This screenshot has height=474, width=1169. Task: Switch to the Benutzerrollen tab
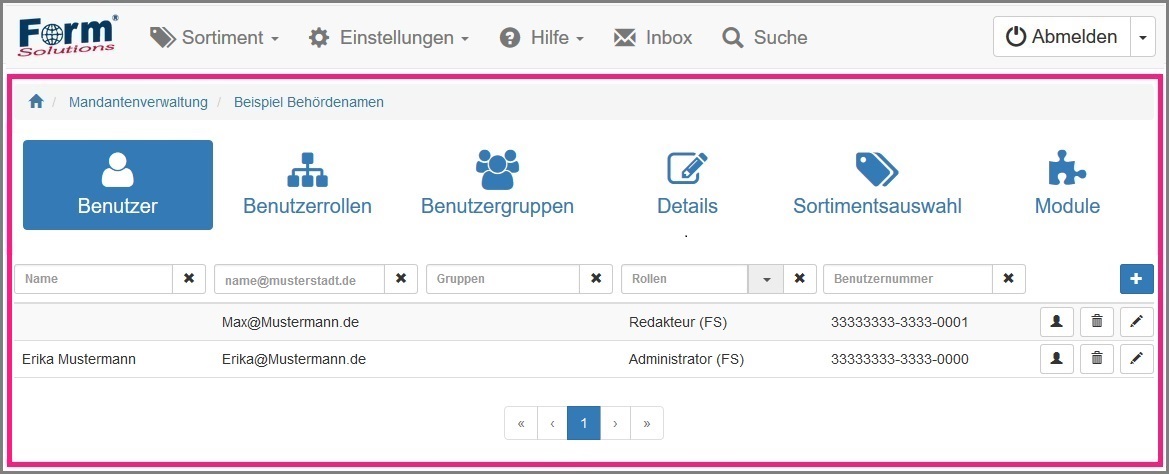pyautogui.click(x=307, y=185)
